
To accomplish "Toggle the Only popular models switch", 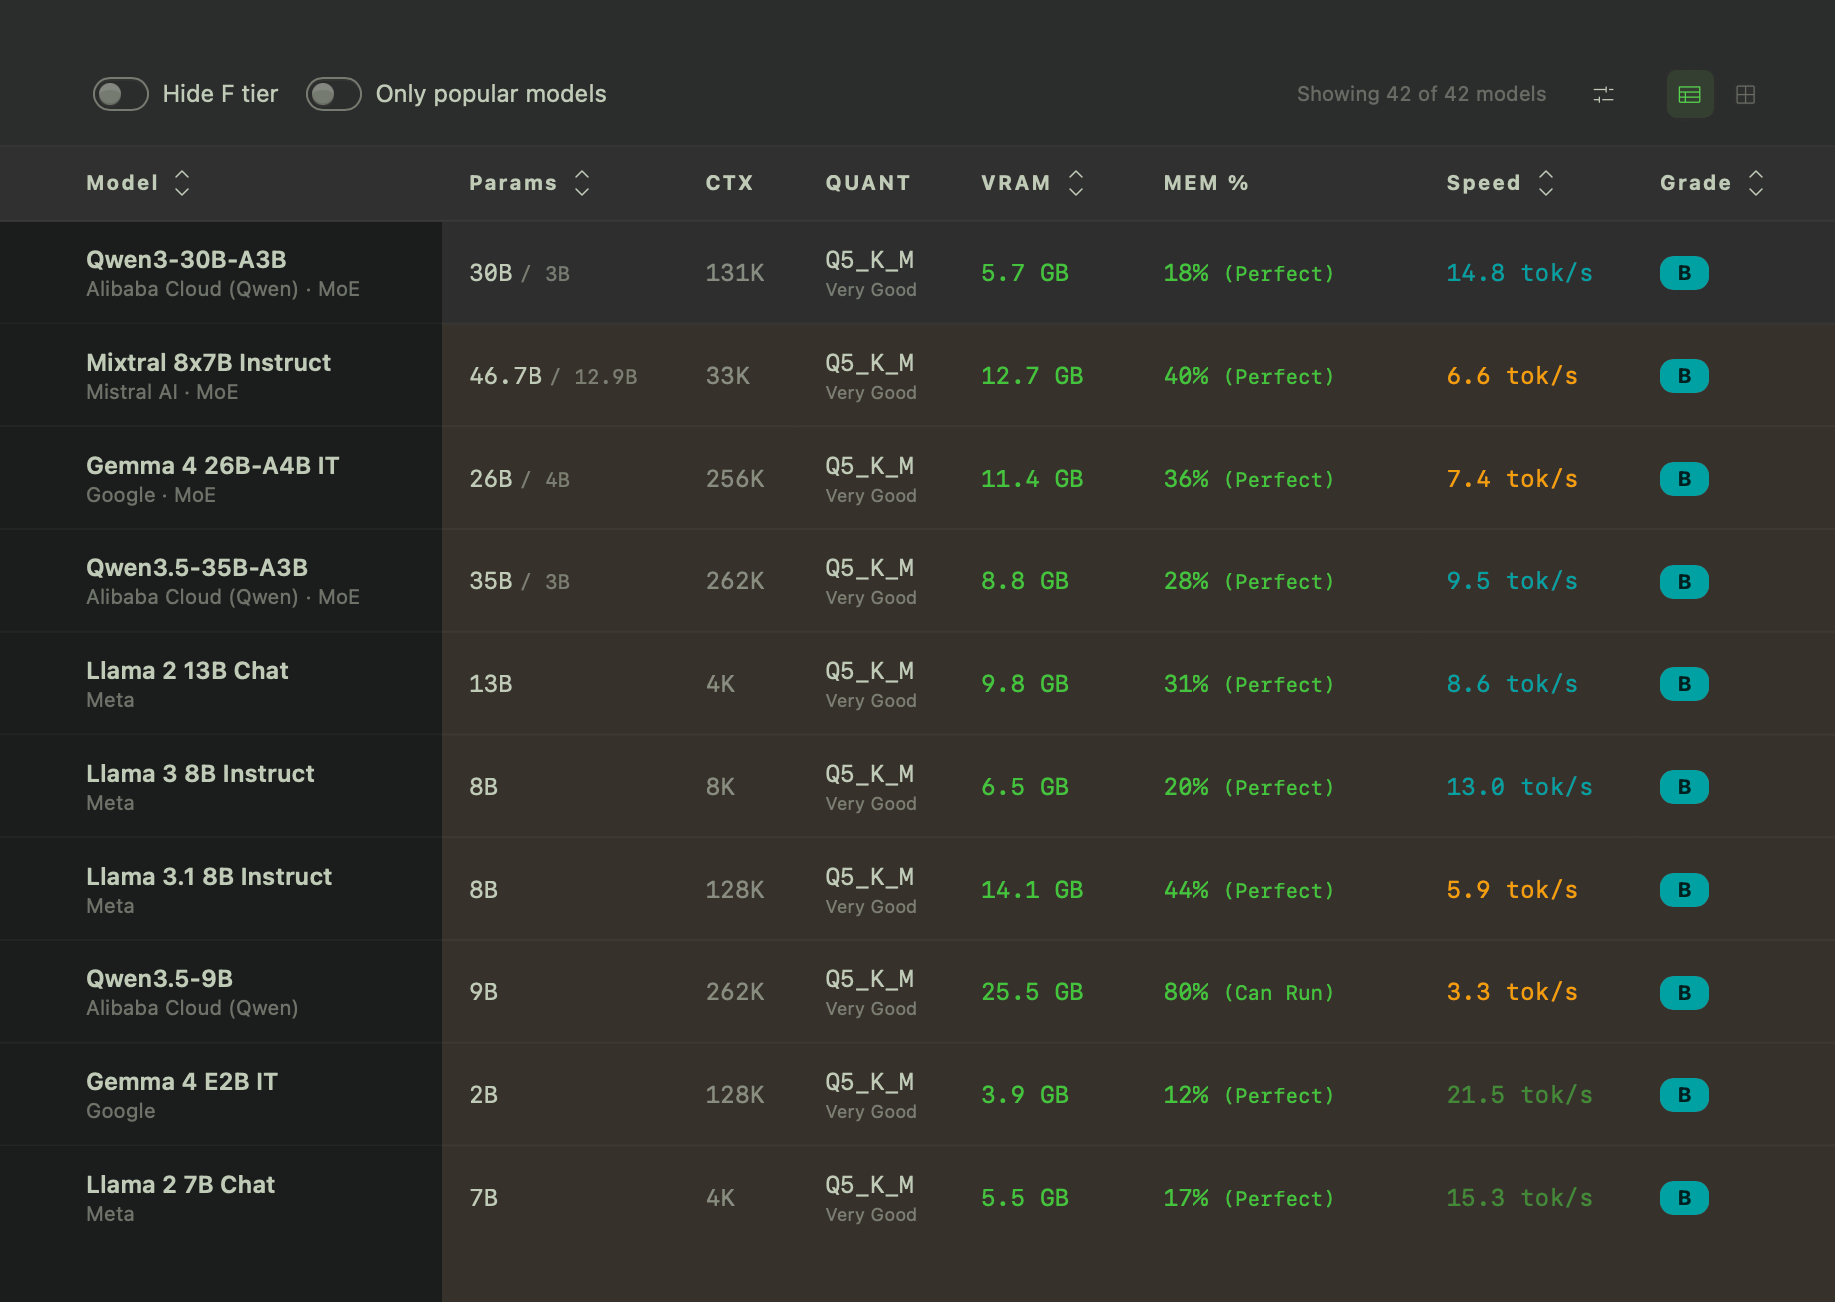I will [x=334, y=94].
